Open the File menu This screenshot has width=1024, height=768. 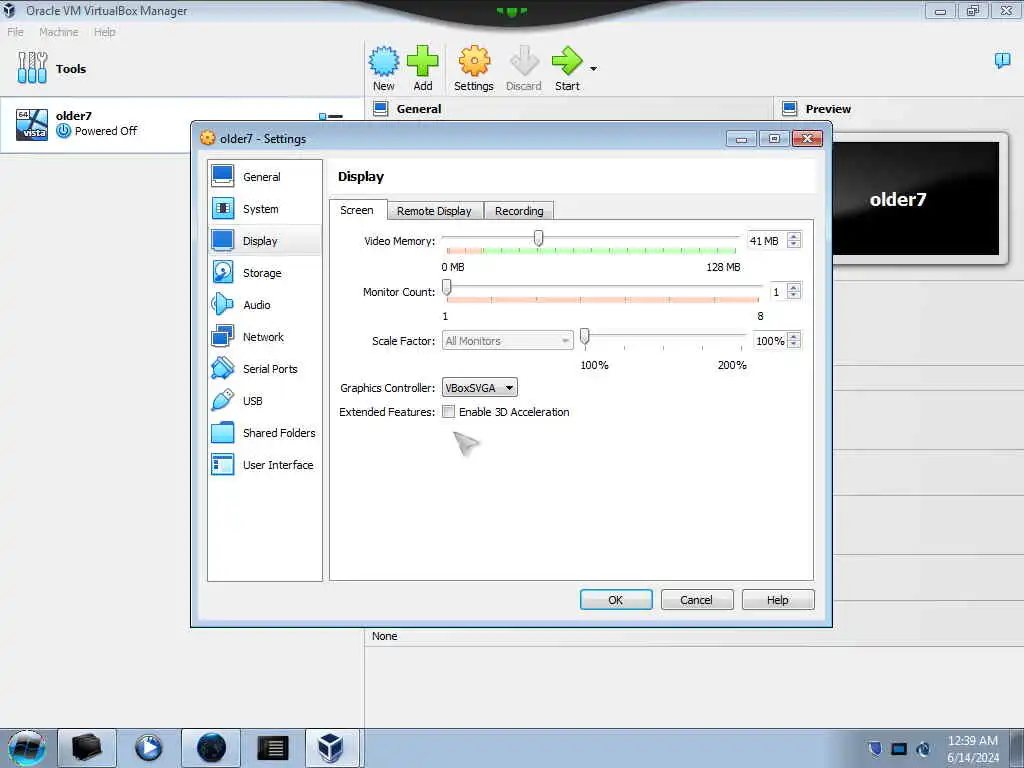(15, 32)
